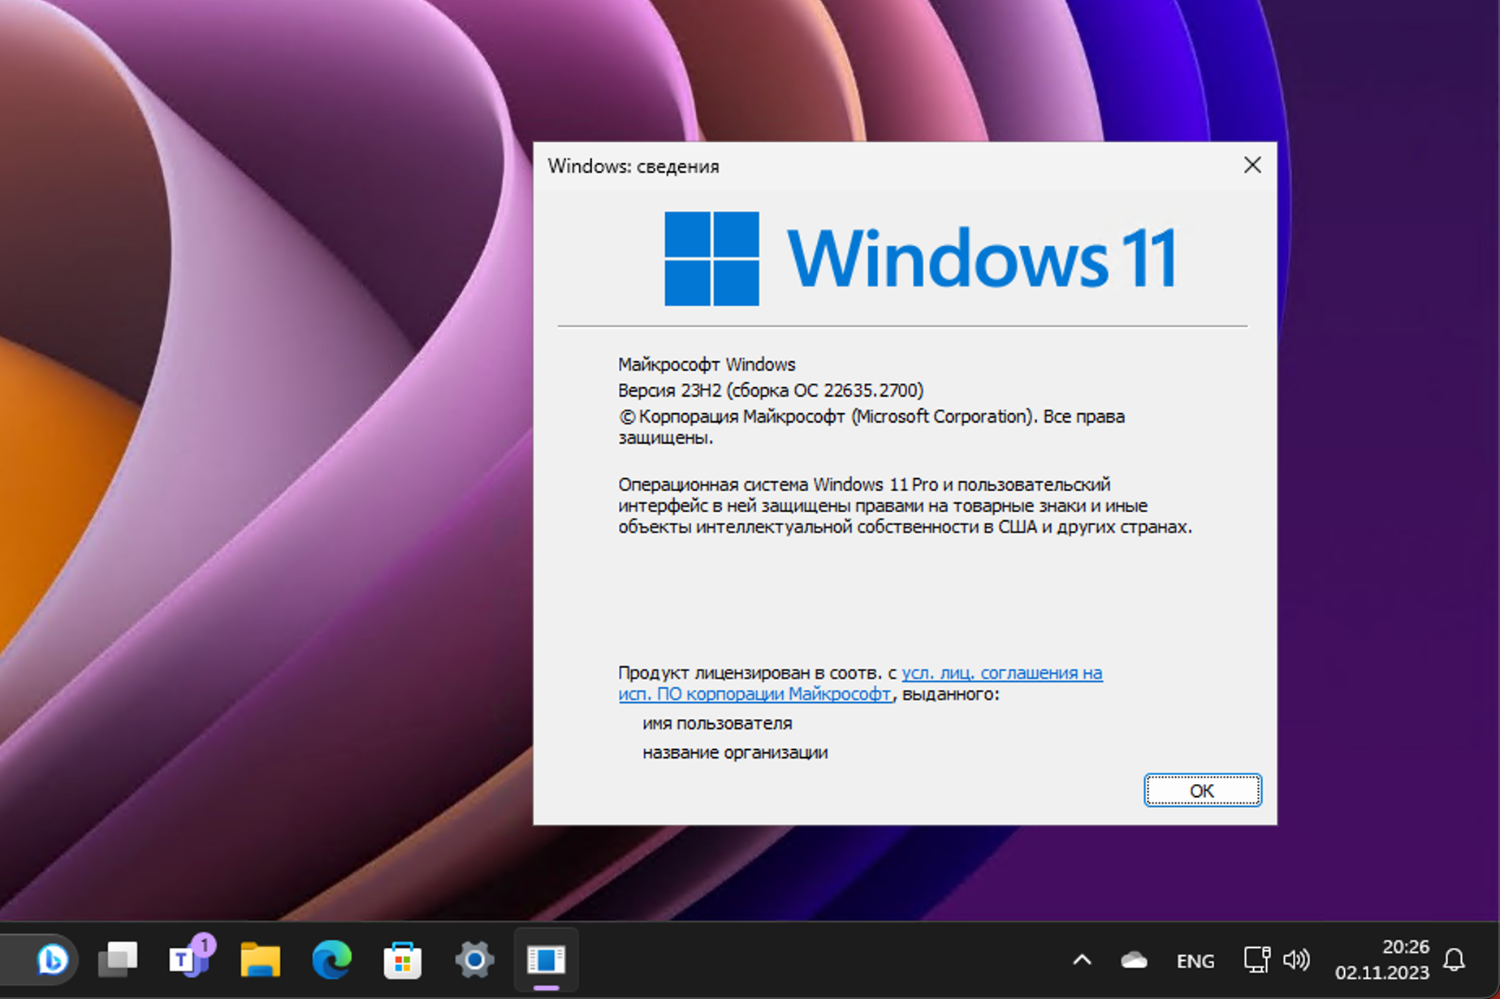This screenshot has height=999, width=1500.
Task: Expand the hidden icons tray chevron
Action: (x=1081, y=959)
